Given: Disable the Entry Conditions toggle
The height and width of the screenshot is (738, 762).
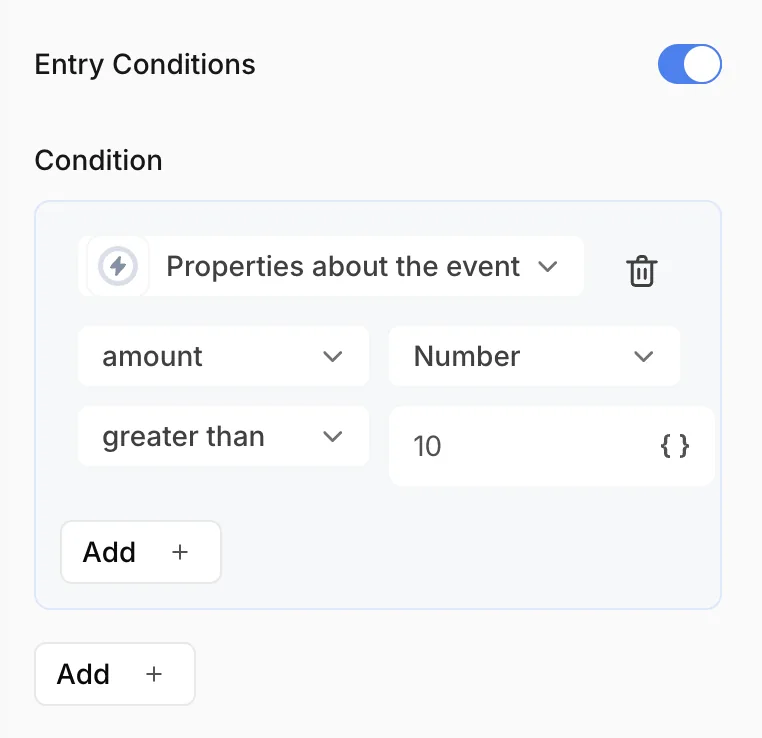Looking at the screenshot, I should tap(689, 64).
